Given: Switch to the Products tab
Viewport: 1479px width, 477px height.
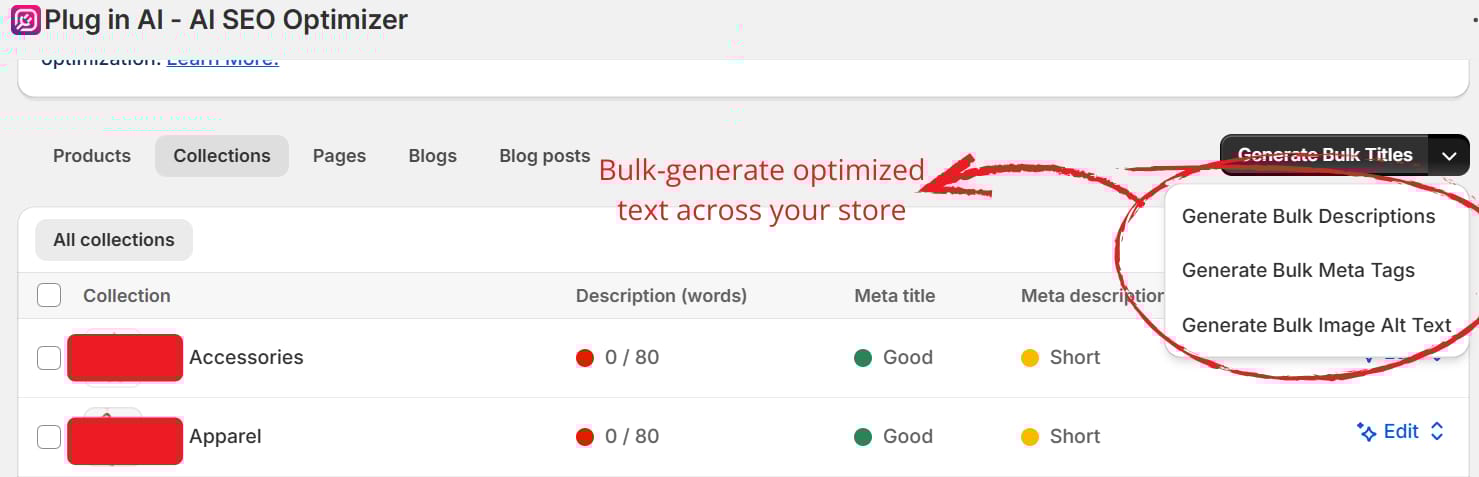Looking at the screenshot, I should click(92, 156).
